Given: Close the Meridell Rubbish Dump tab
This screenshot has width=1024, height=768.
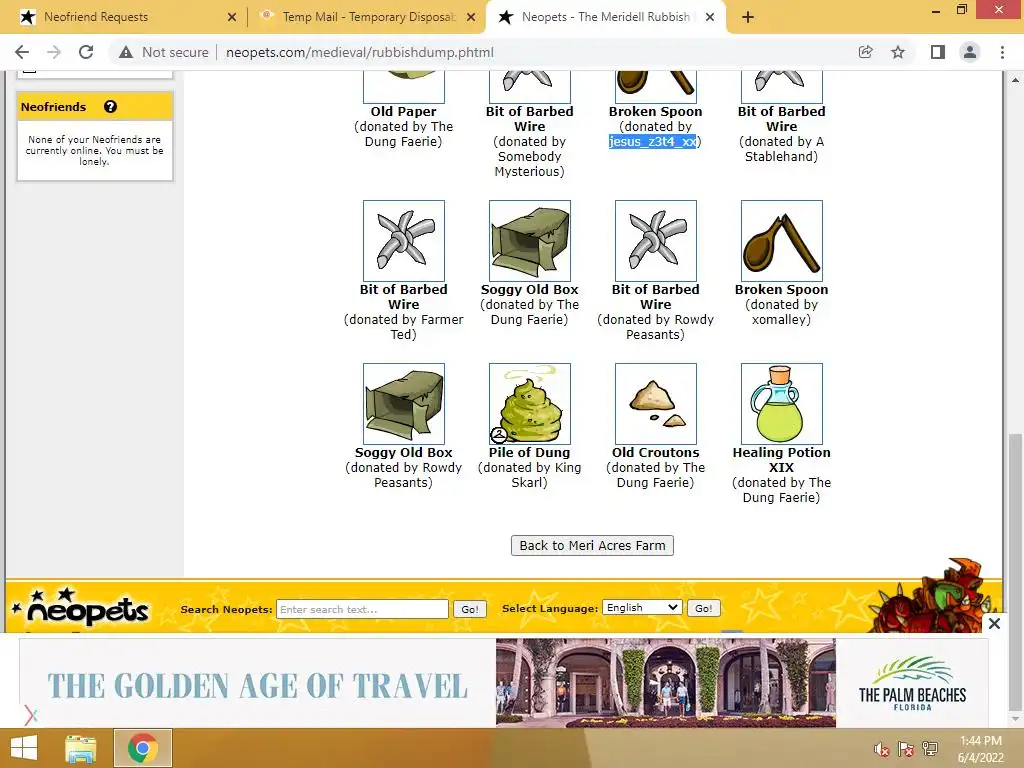Looking at the screenshot, I should click(x=711, y=18).
